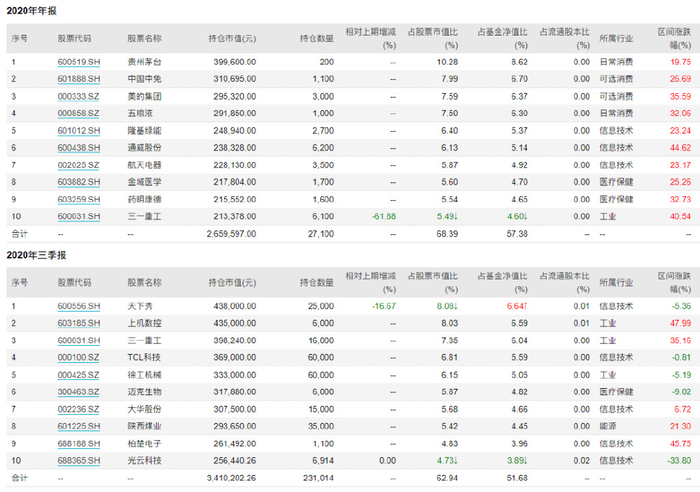
Task: Open stock code link 600519.SH
Action: [79, 62]
